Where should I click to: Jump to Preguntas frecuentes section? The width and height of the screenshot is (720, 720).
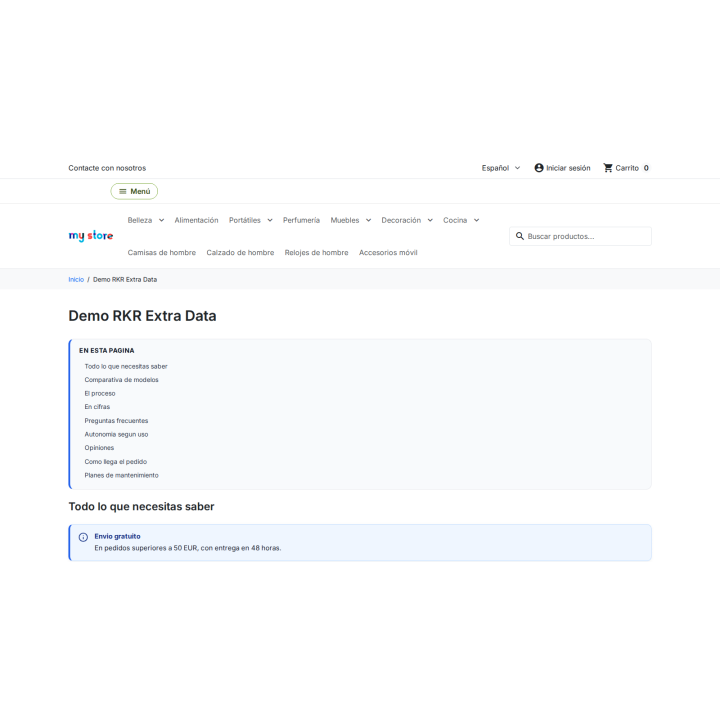(116, 421)
